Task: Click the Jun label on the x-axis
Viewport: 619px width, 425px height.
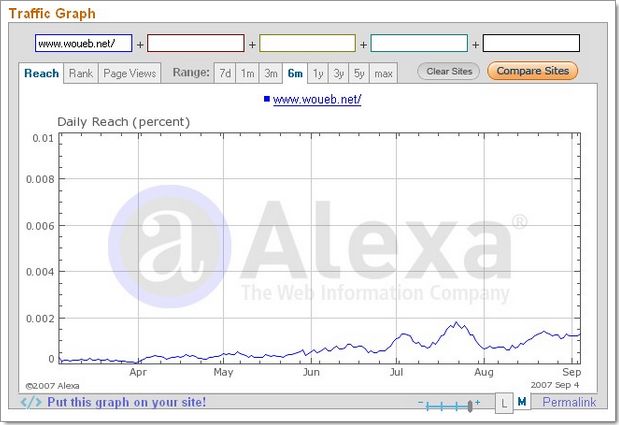Action: [x=311, y=372]
